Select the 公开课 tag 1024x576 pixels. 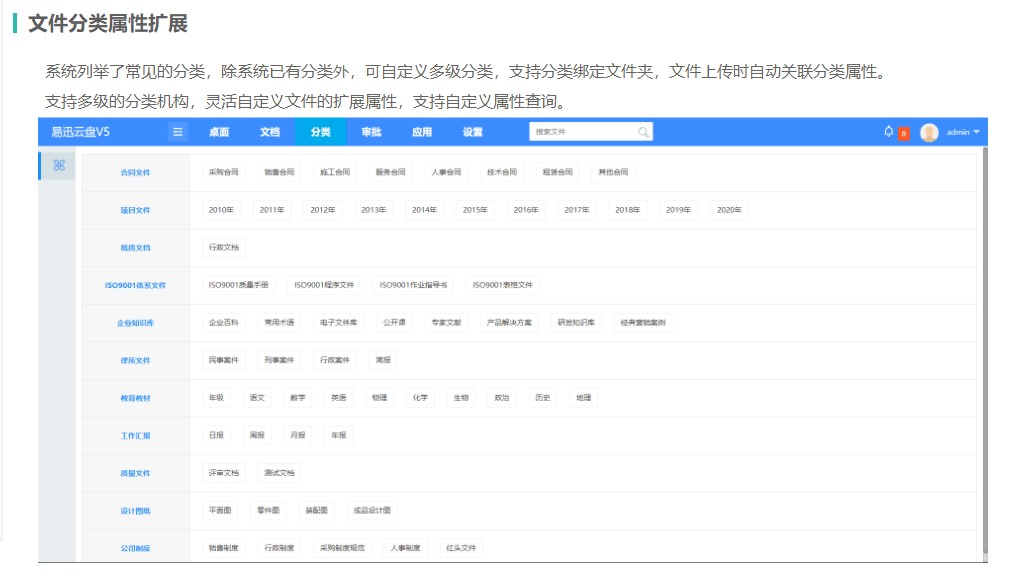point(394,323)
